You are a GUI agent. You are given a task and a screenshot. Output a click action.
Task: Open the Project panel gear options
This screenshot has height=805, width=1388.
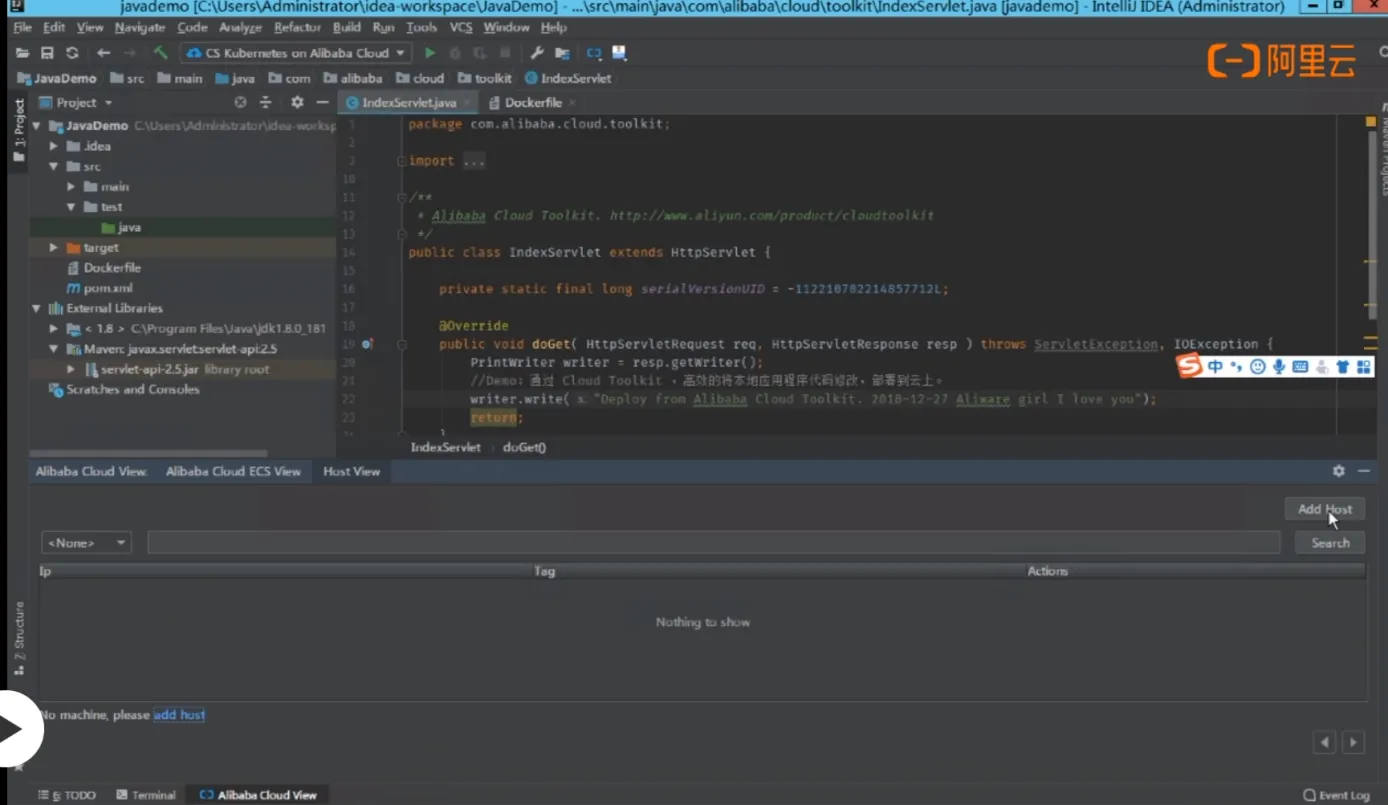pyautogui.click(x=297, y=102)
